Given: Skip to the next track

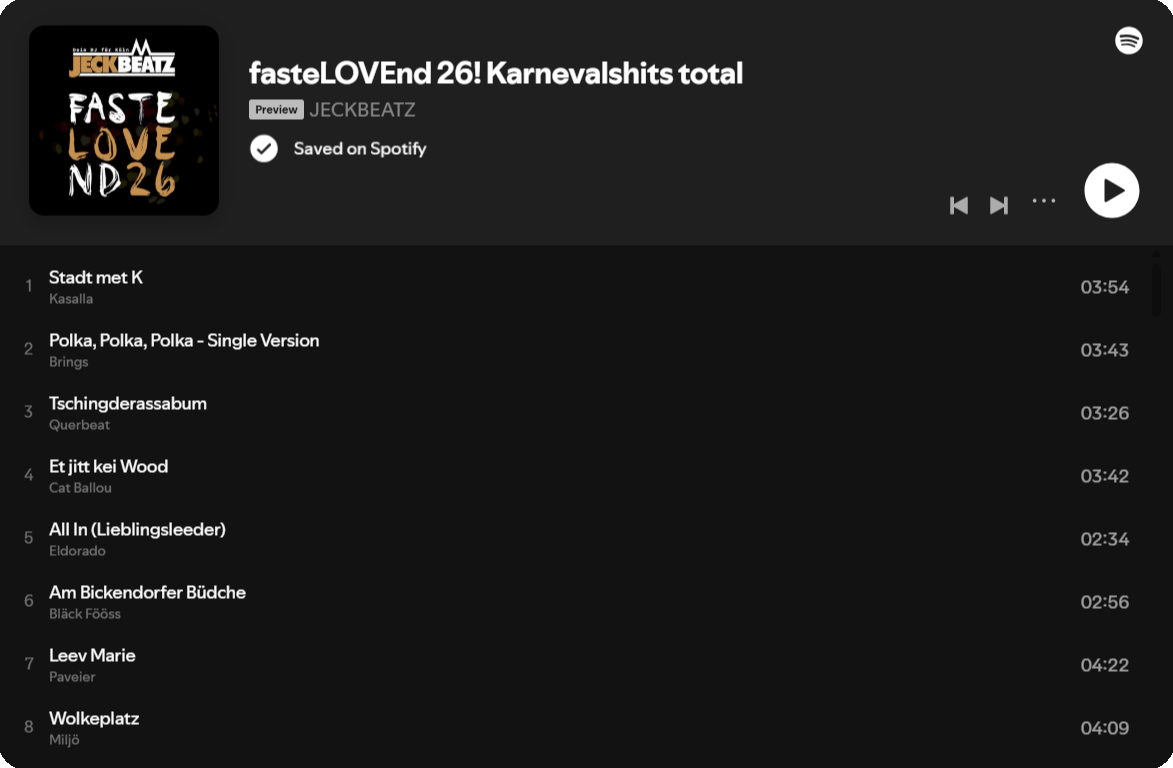Looking at the screenshot, I should tap(998, 205).
